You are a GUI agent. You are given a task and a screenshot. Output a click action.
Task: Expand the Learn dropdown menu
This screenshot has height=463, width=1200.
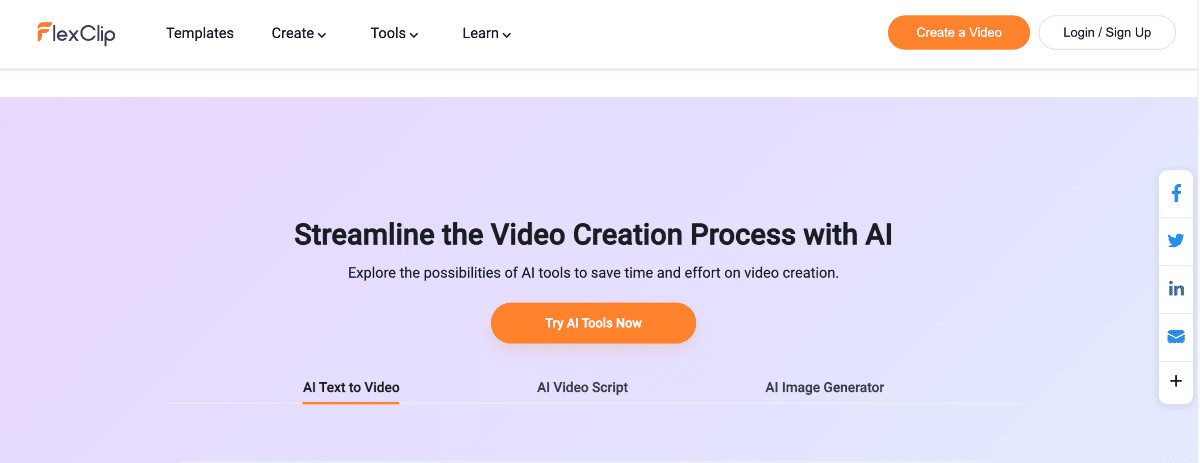[486, 33]
